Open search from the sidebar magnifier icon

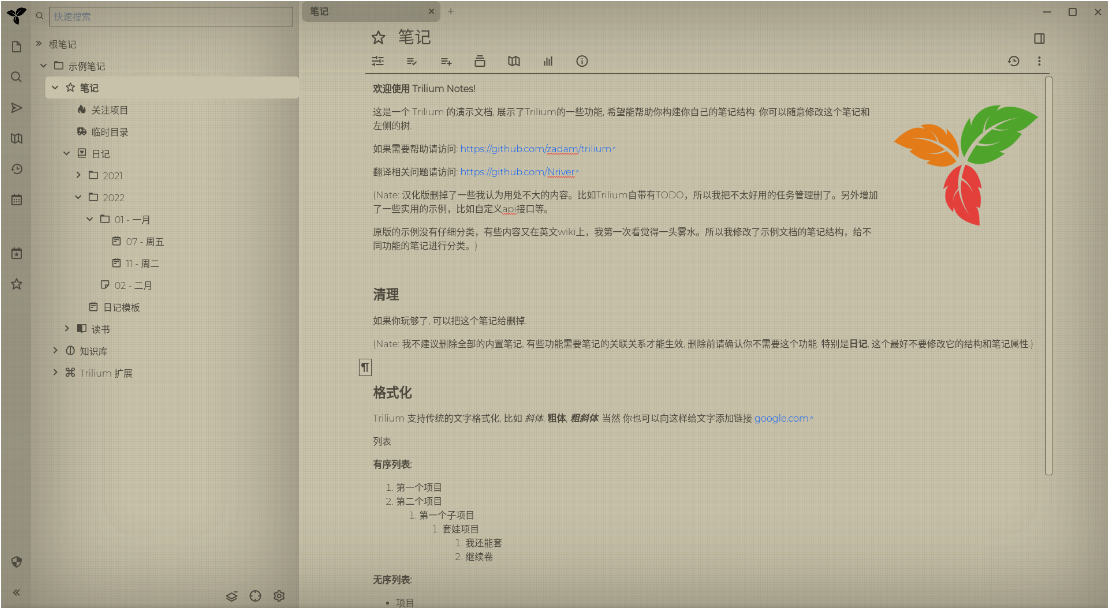coord(15,76)
